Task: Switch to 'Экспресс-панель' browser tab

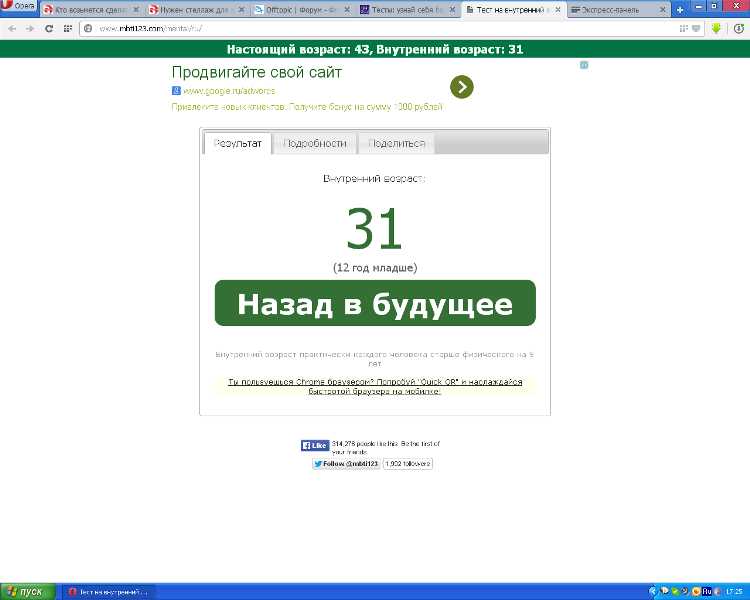Action: click(x=612, y=9)
